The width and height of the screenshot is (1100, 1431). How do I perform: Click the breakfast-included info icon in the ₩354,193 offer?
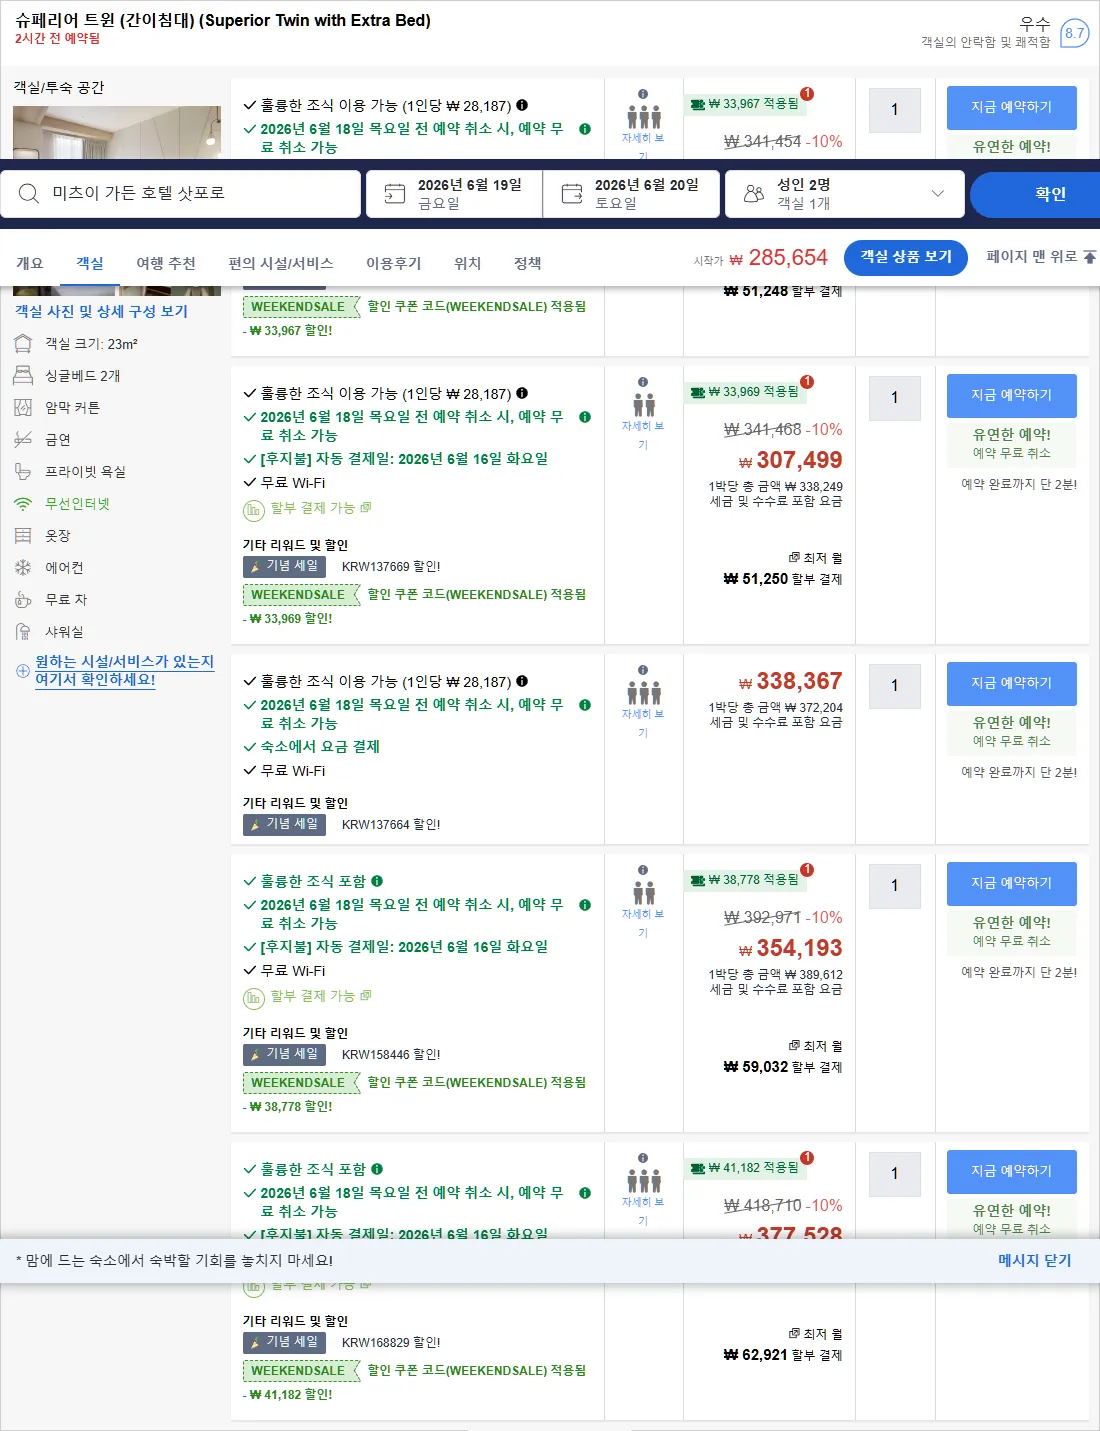(x=377, y=882)
